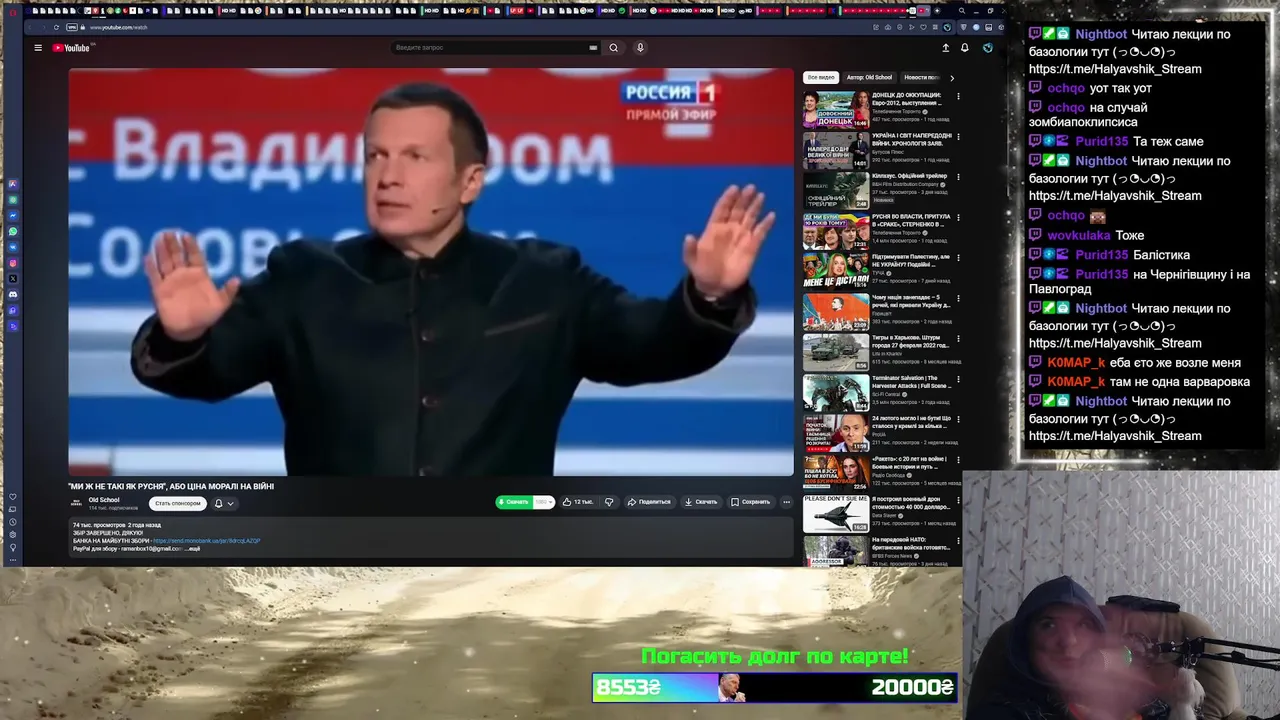The height and width of the screenshot is (720, 1280).
Task: Dislike the video
Action: click(x=609, y=502)
